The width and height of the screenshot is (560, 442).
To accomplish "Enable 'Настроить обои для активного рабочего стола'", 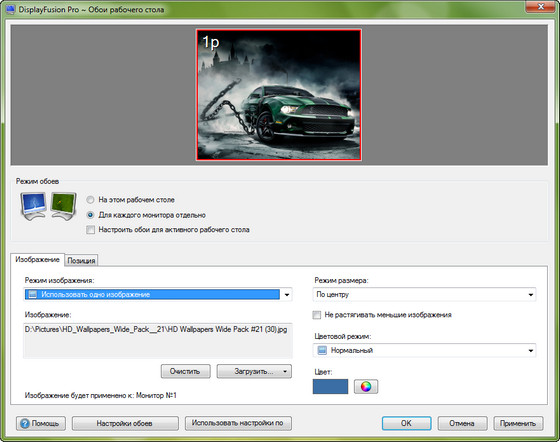I will (x=90, y=230).
